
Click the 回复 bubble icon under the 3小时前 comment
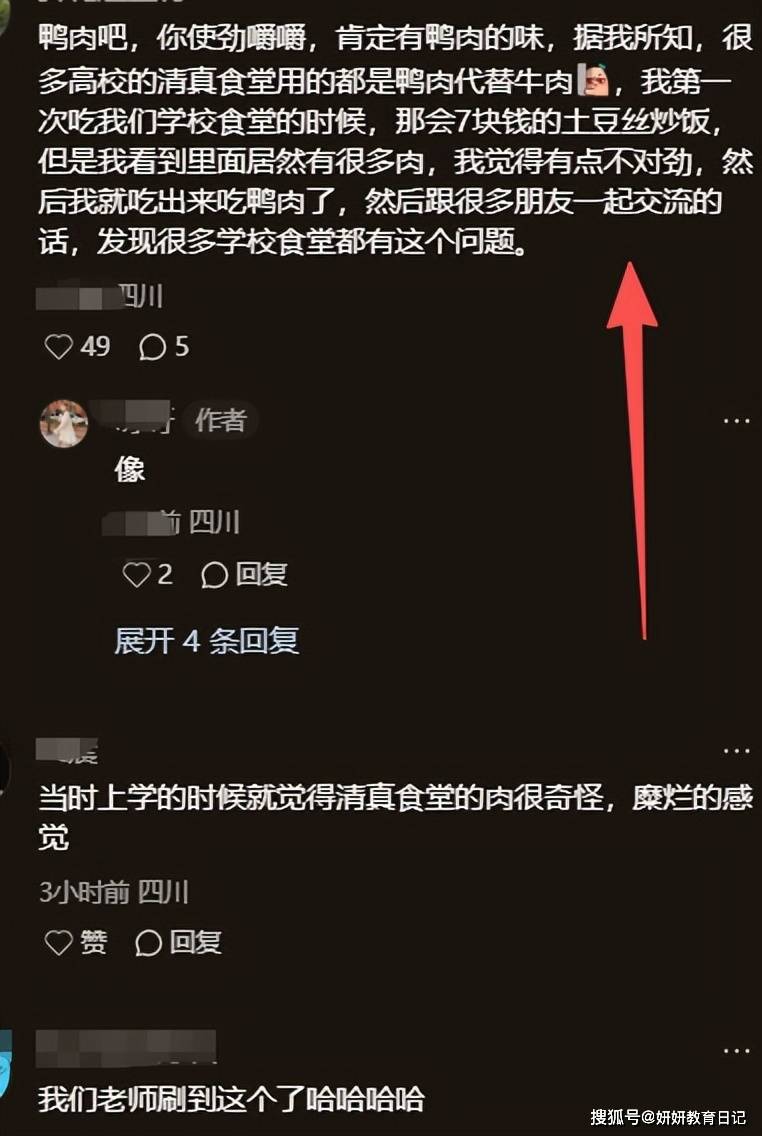[x=148, y=943]
